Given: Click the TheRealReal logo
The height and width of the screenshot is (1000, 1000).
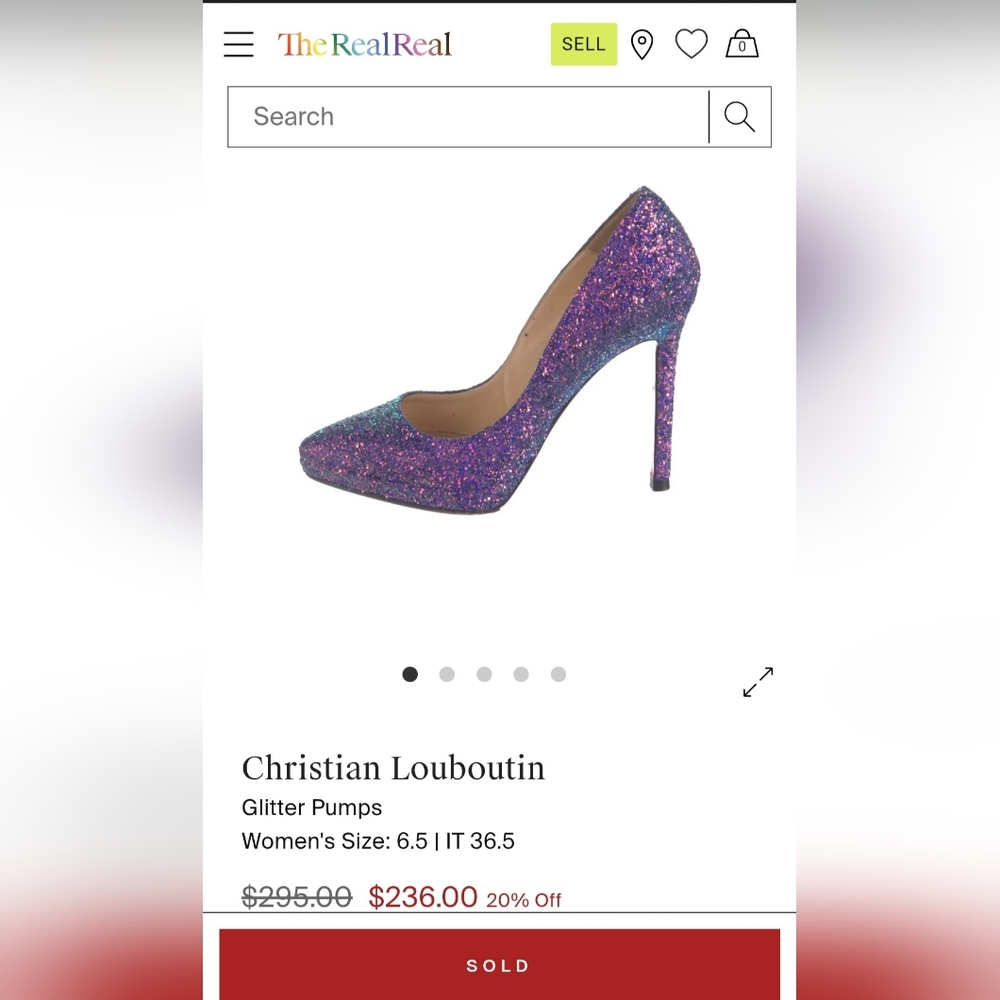Looking at the screenshot, I should [x=364, y=45].
